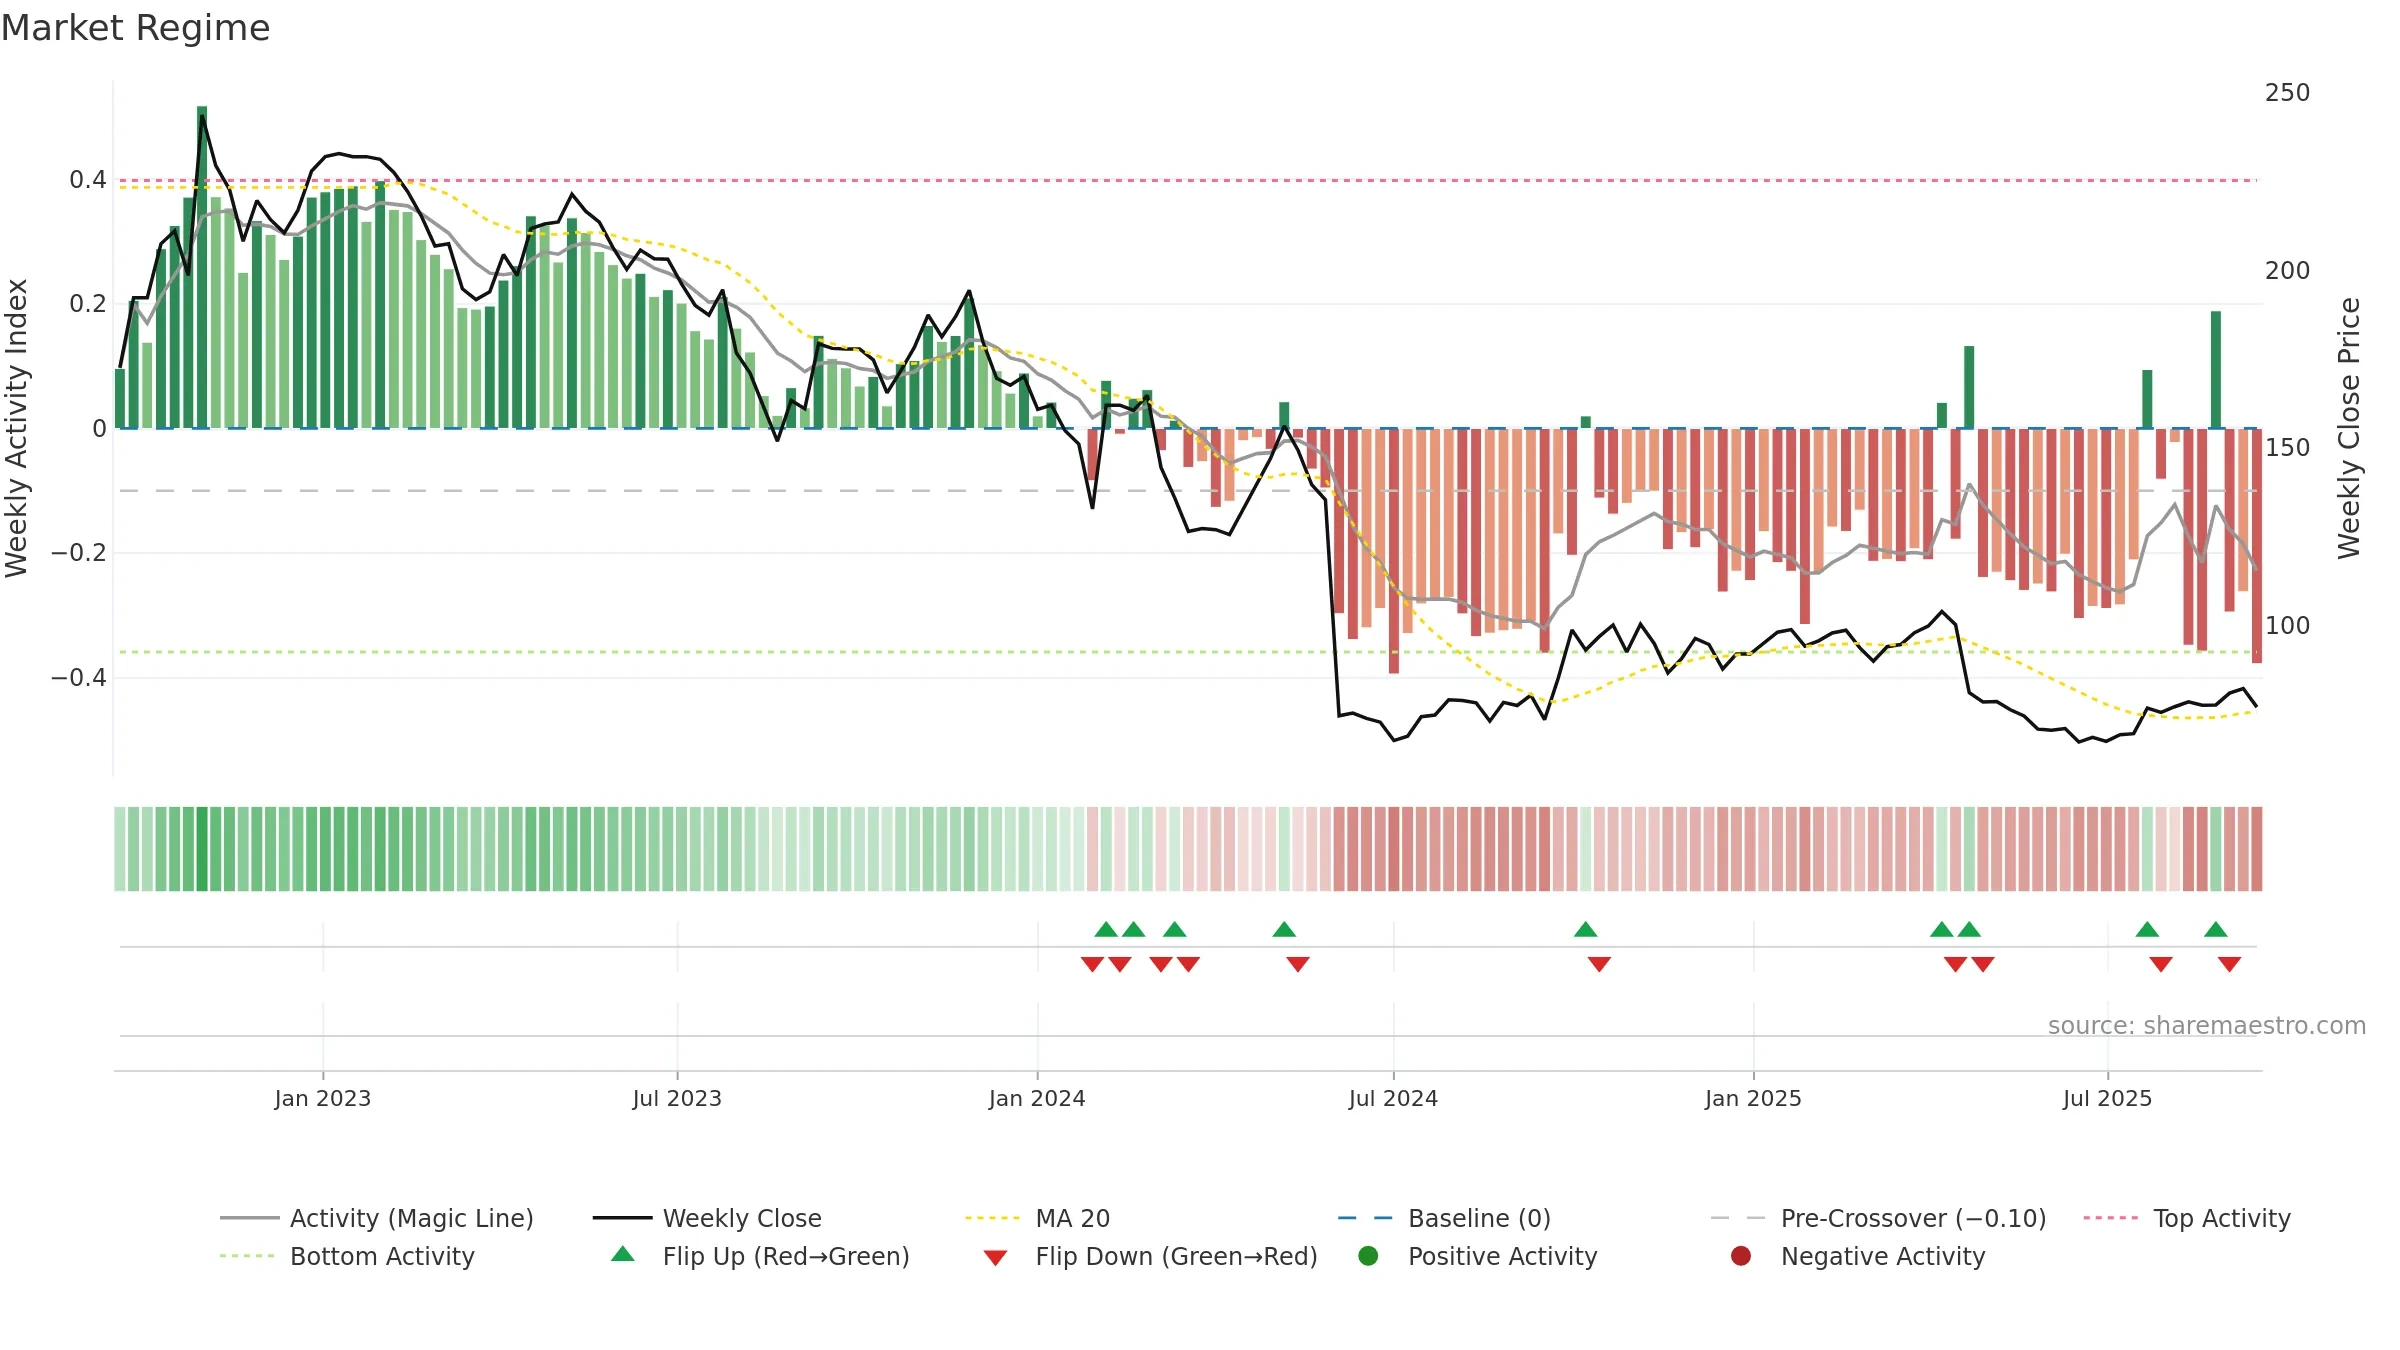Click the Jul 2023 axis label
The height and width of the screenshot is (1350, 2400).
point(677,1098)
